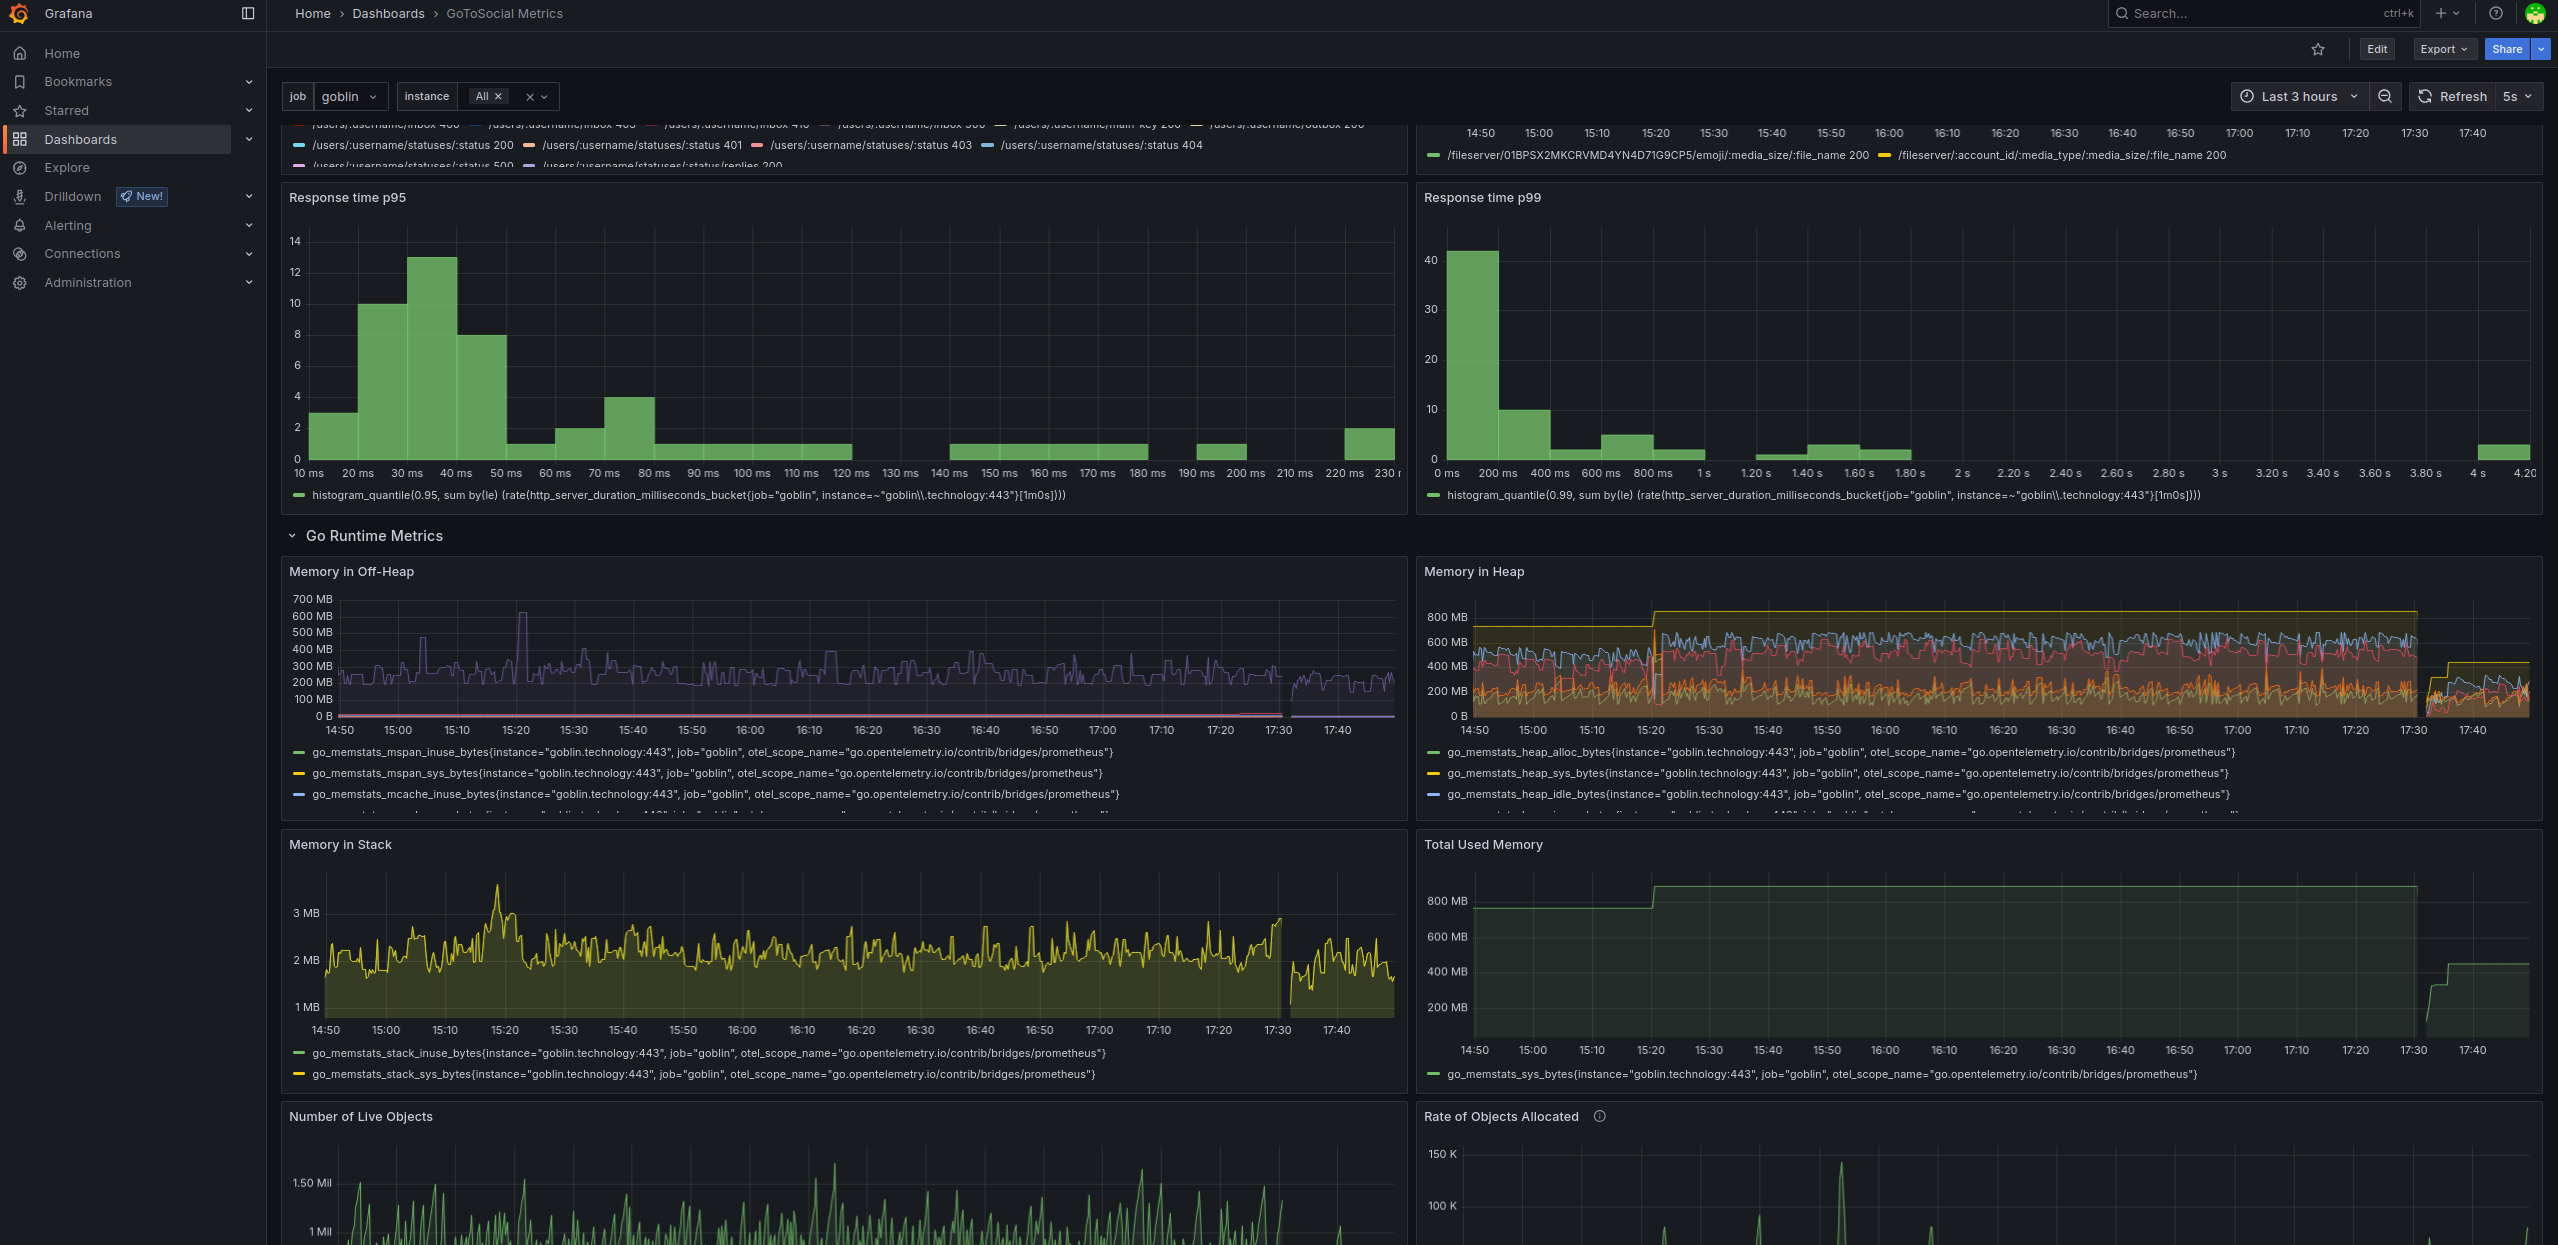The height and width of the screenshot is (1245, 2558).
Task: Open the user profile avatar
Action: 2535,14
